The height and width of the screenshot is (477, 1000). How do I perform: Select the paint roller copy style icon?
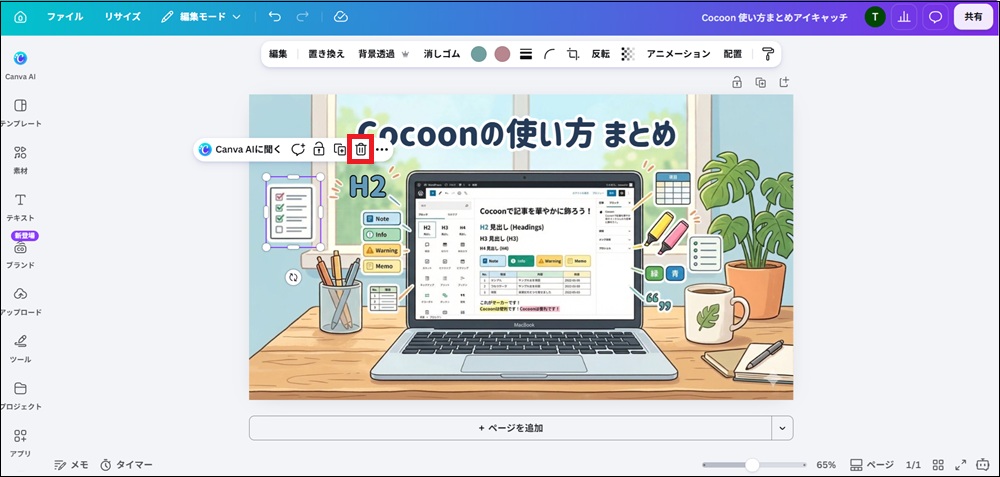point(768,54)
